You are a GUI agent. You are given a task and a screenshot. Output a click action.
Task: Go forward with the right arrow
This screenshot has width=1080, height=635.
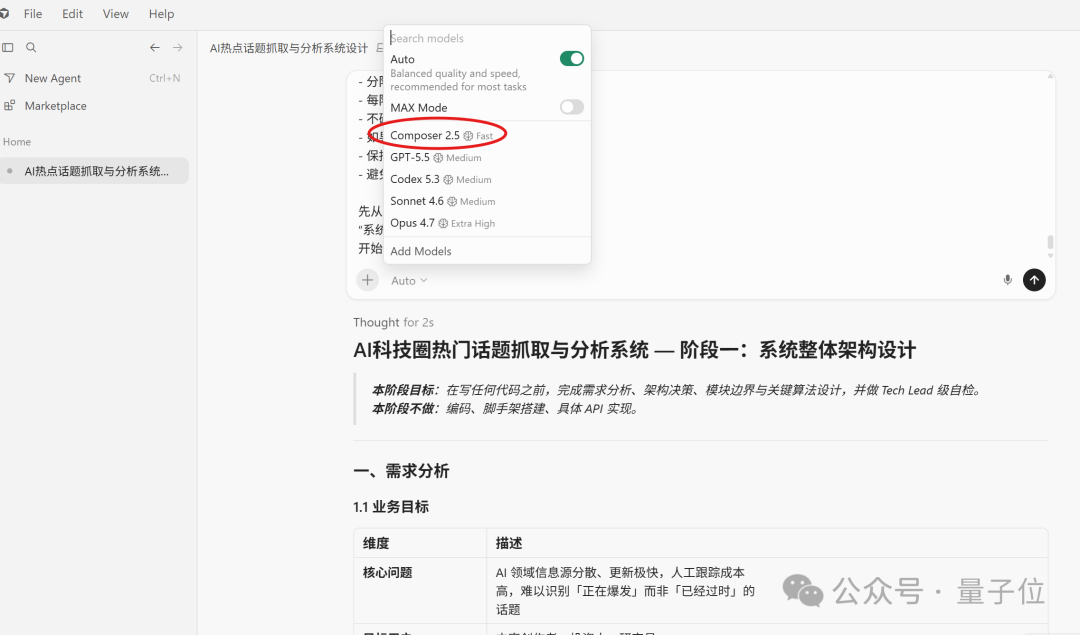point(178,48)
